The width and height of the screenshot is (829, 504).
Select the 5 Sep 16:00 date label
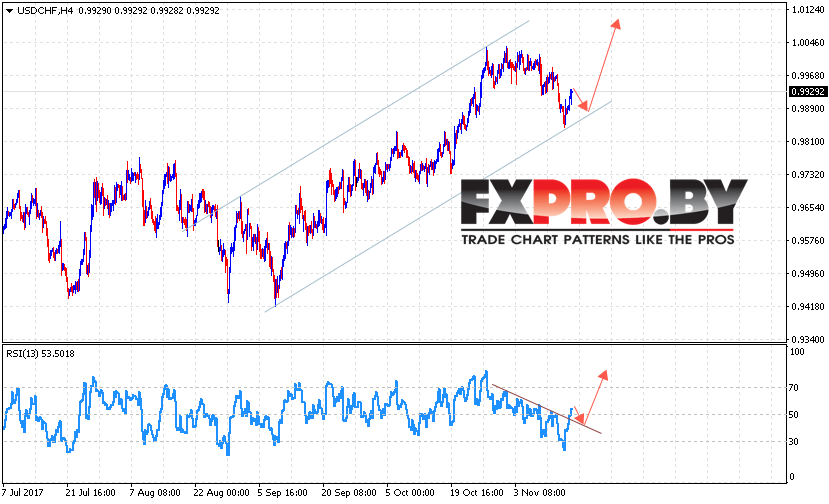click(x=282, y=493)
